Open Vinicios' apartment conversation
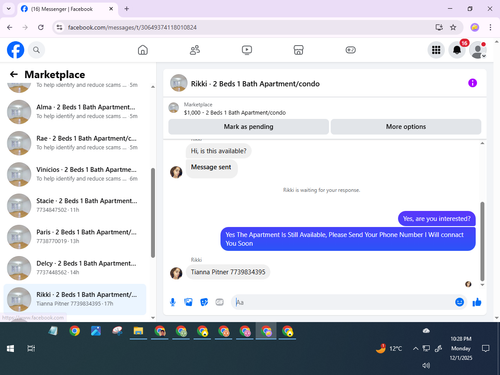This screenshot has width=500, height=375. pyautogui.click(x=75, y=174)
